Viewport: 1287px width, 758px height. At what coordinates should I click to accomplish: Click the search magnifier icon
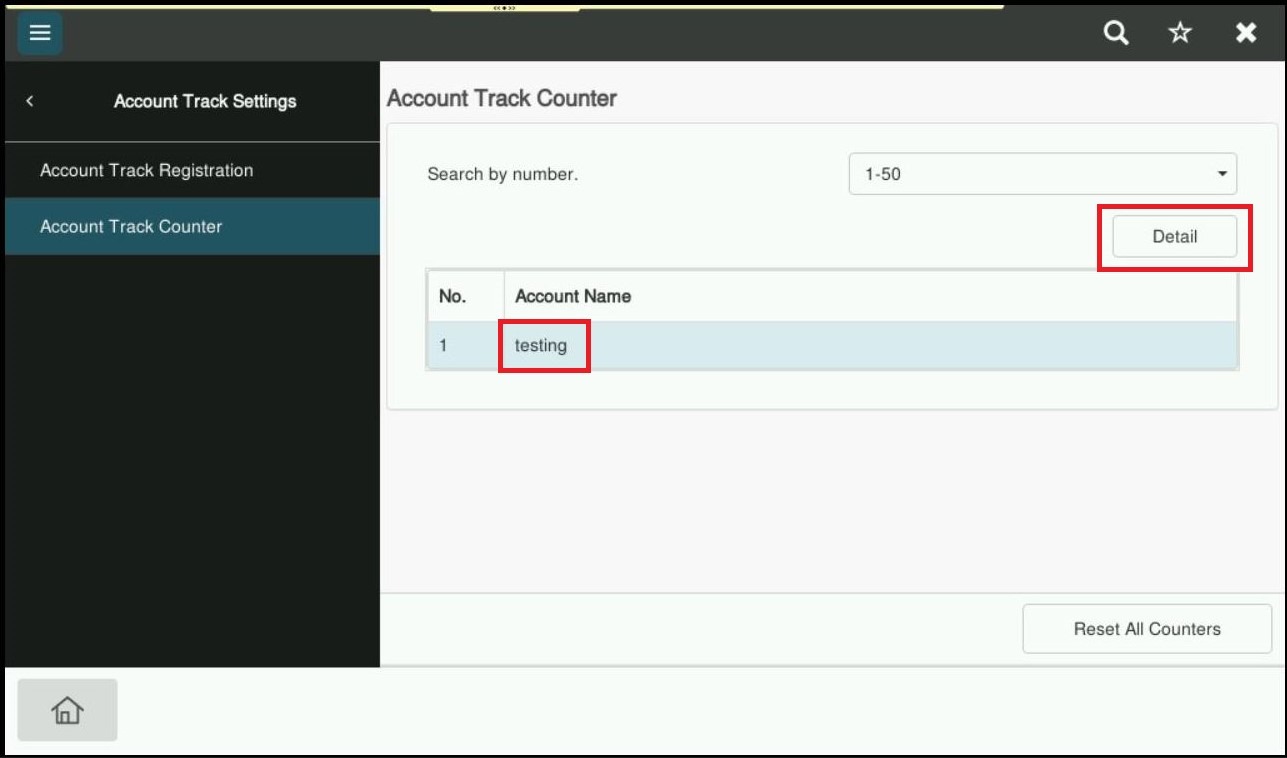click(x=1116, y=33)
